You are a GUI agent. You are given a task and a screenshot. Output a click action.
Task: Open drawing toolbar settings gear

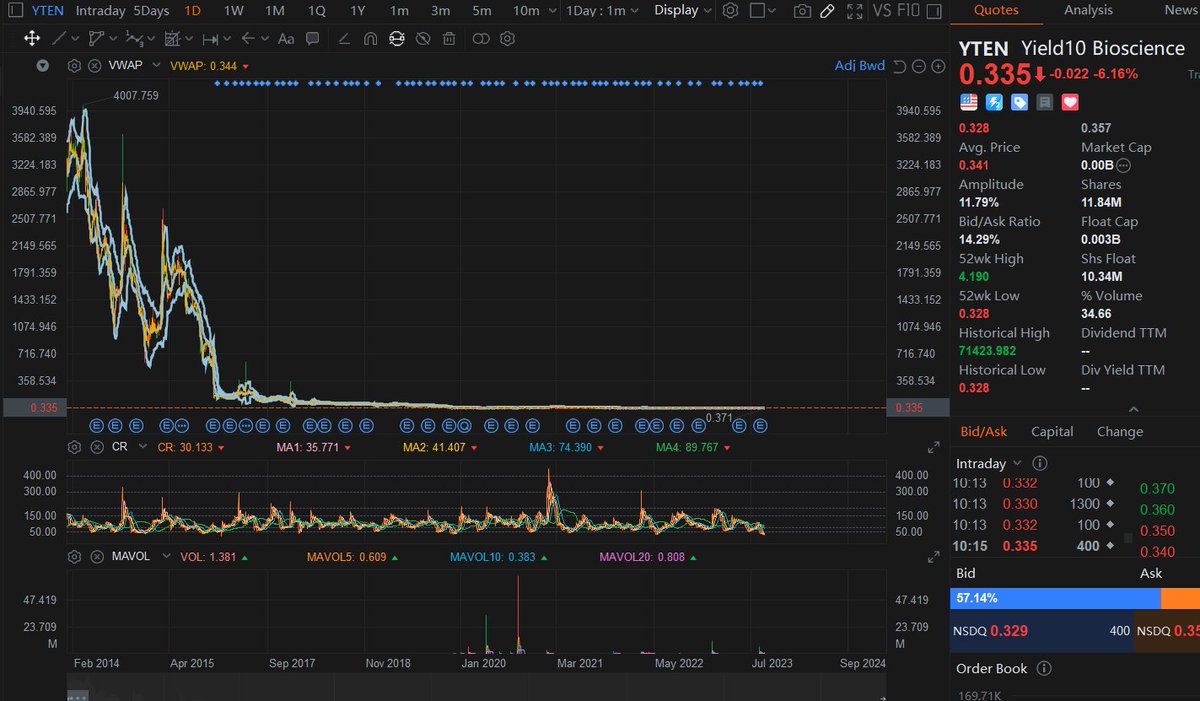[507, 39]
